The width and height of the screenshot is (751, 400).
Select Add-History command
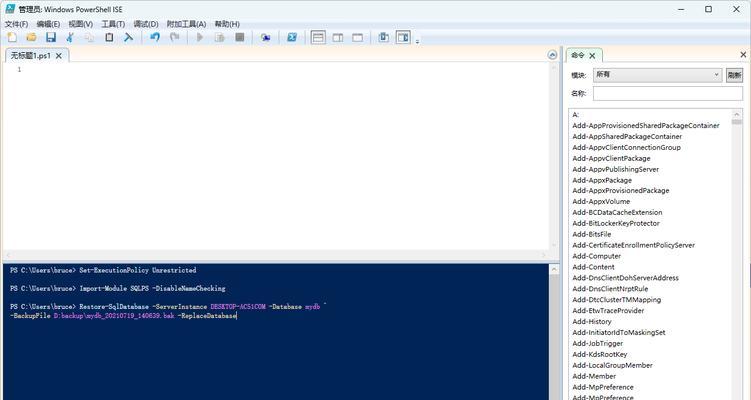coord(592,321)
